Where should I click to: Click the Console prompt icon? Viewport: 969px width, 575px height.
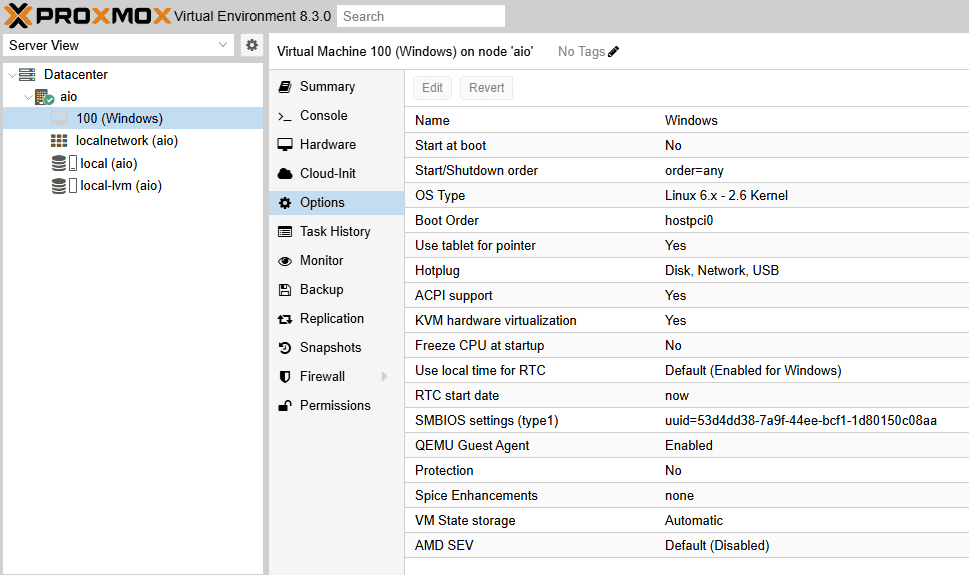285,116
